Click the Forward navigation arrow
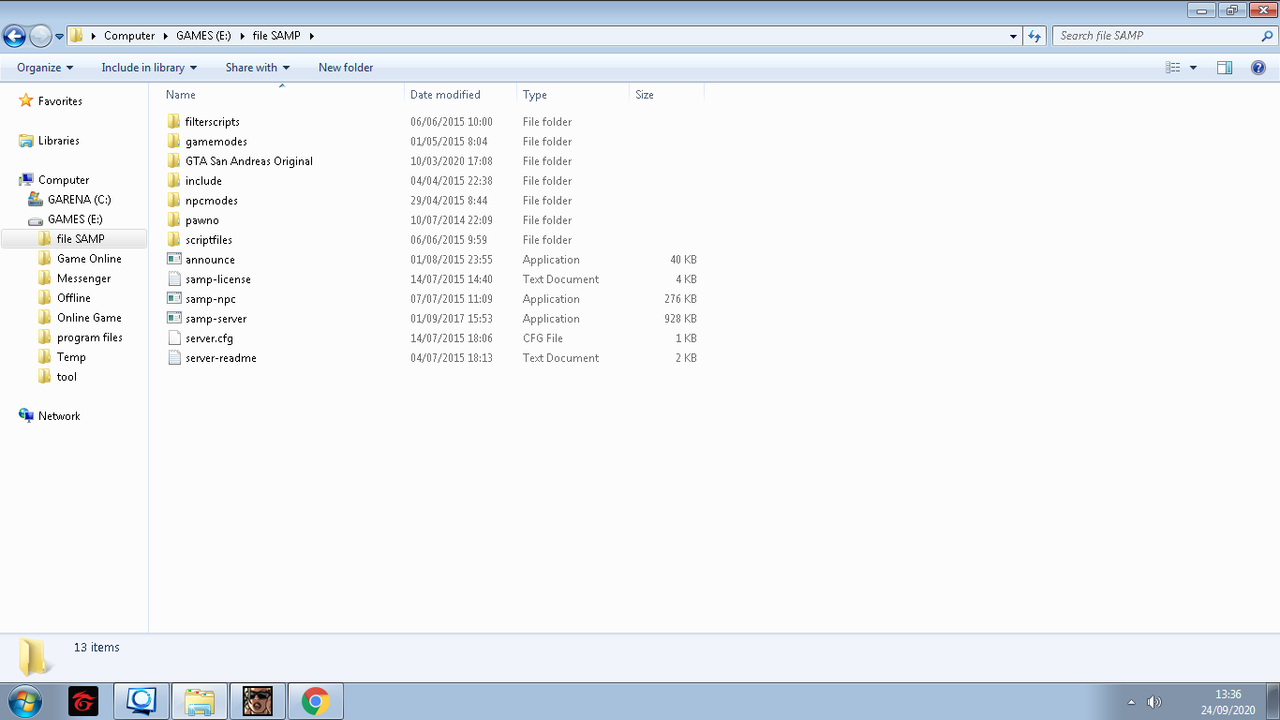Screen dimensions: 1280x720 point(40,36)
